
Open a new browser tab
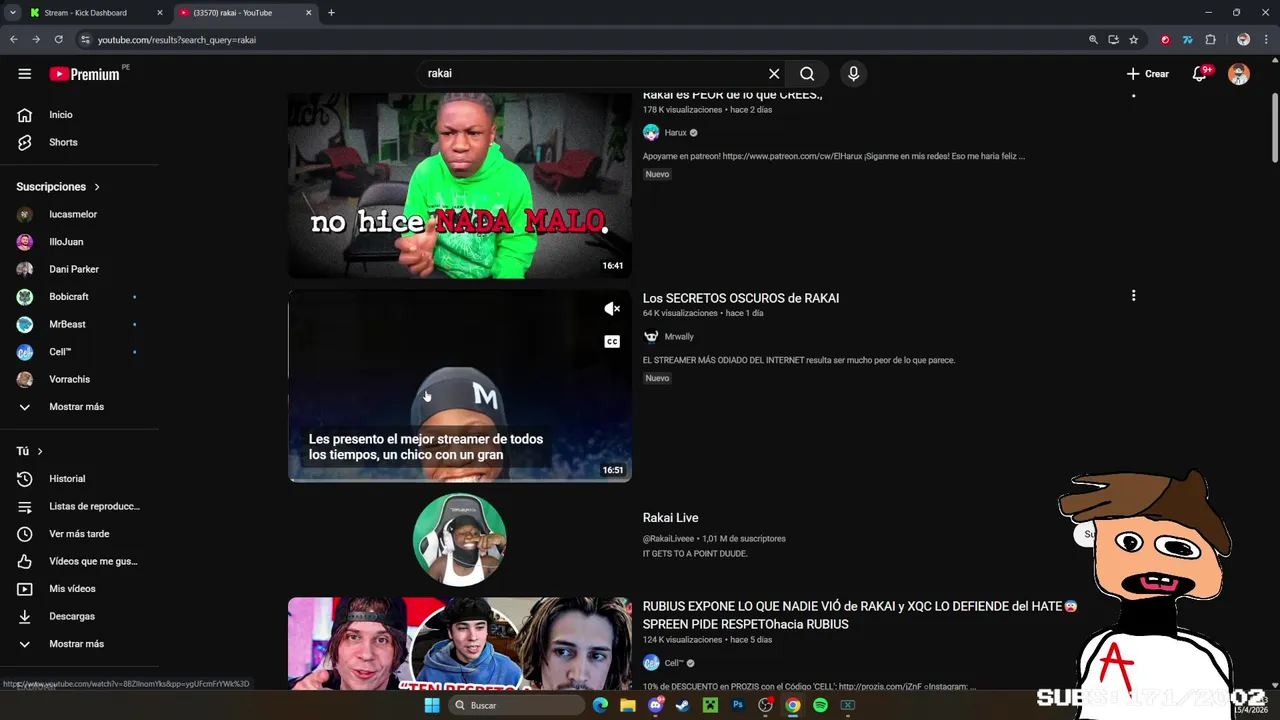(331, 13)
